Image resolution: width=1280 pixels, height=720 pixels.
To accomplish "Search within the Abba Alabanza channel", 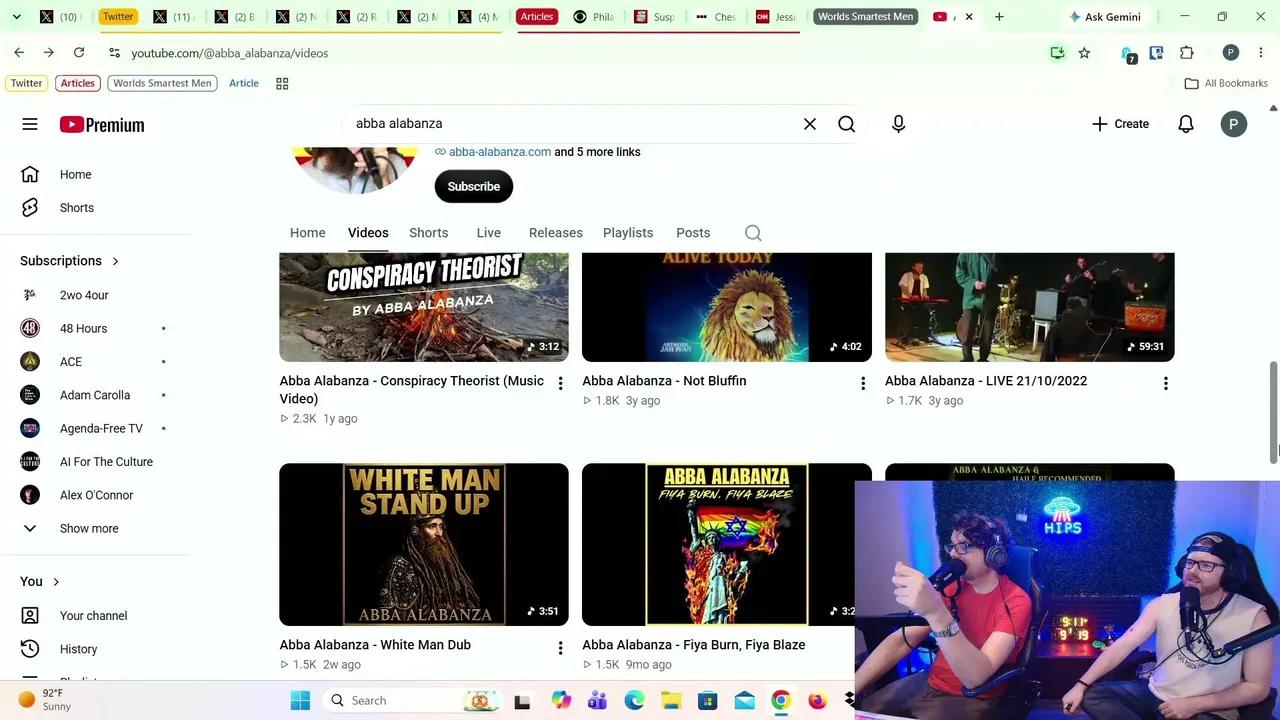I will 753,233.
